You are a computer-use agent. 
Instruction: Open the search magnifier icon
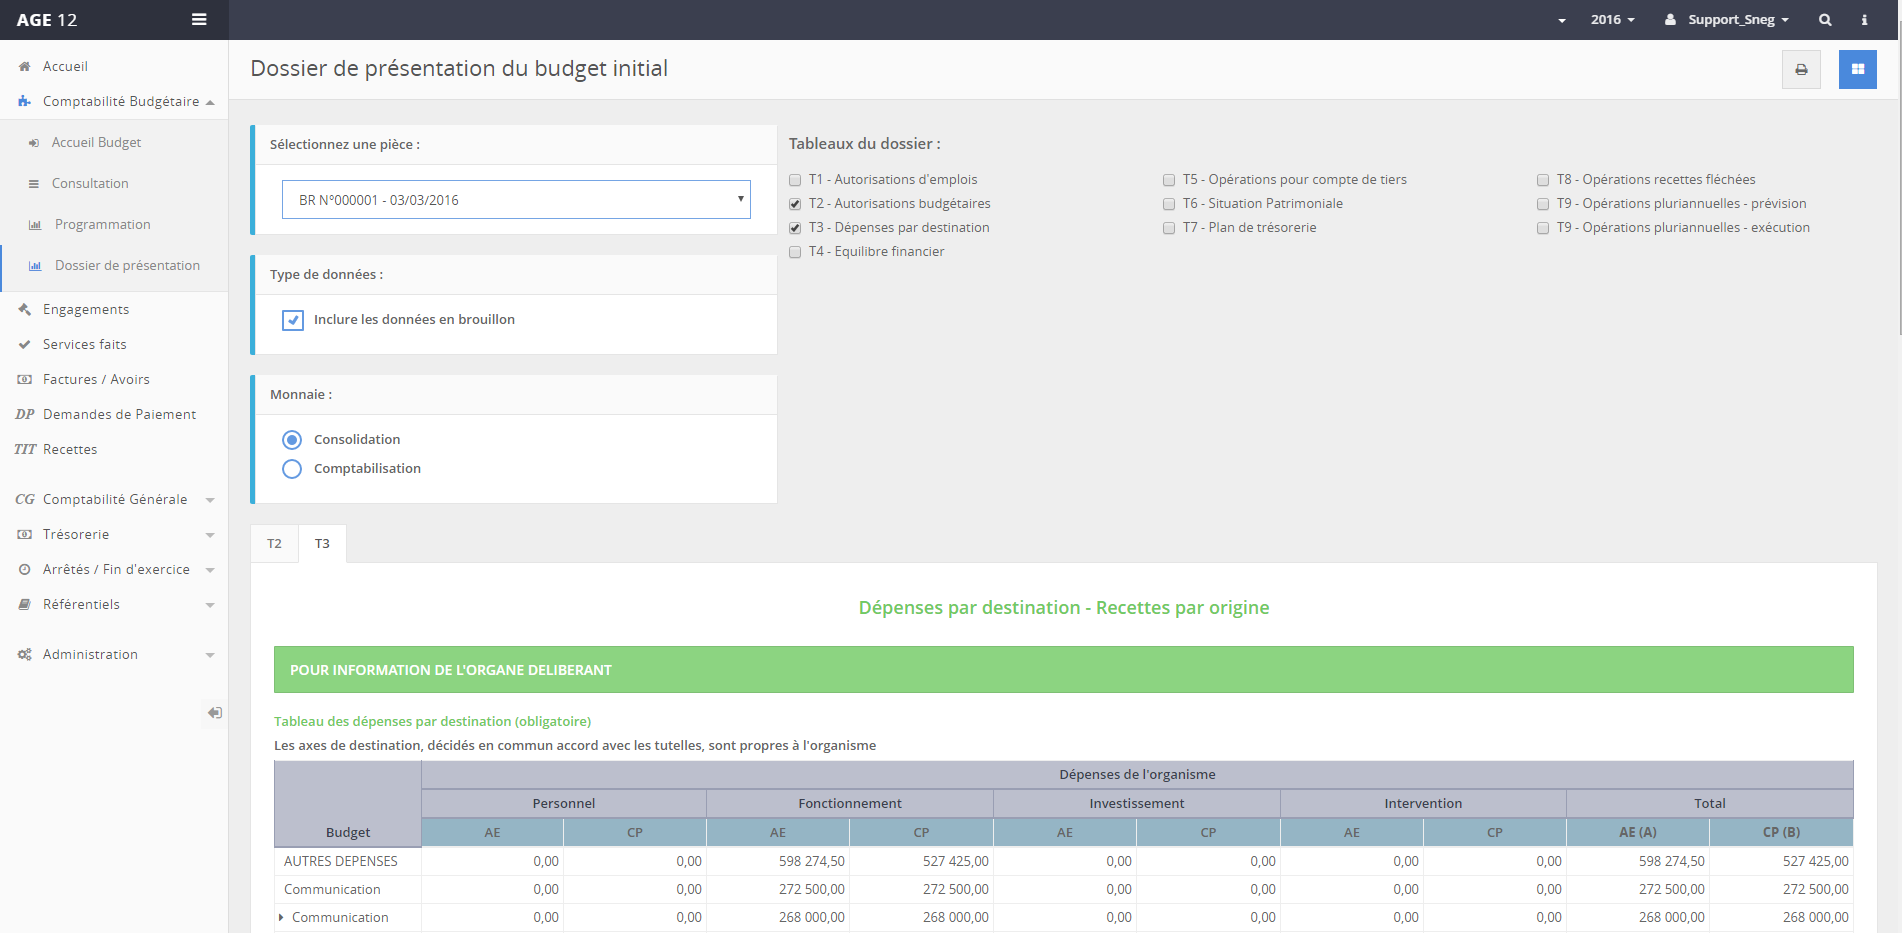point(1825,20)
